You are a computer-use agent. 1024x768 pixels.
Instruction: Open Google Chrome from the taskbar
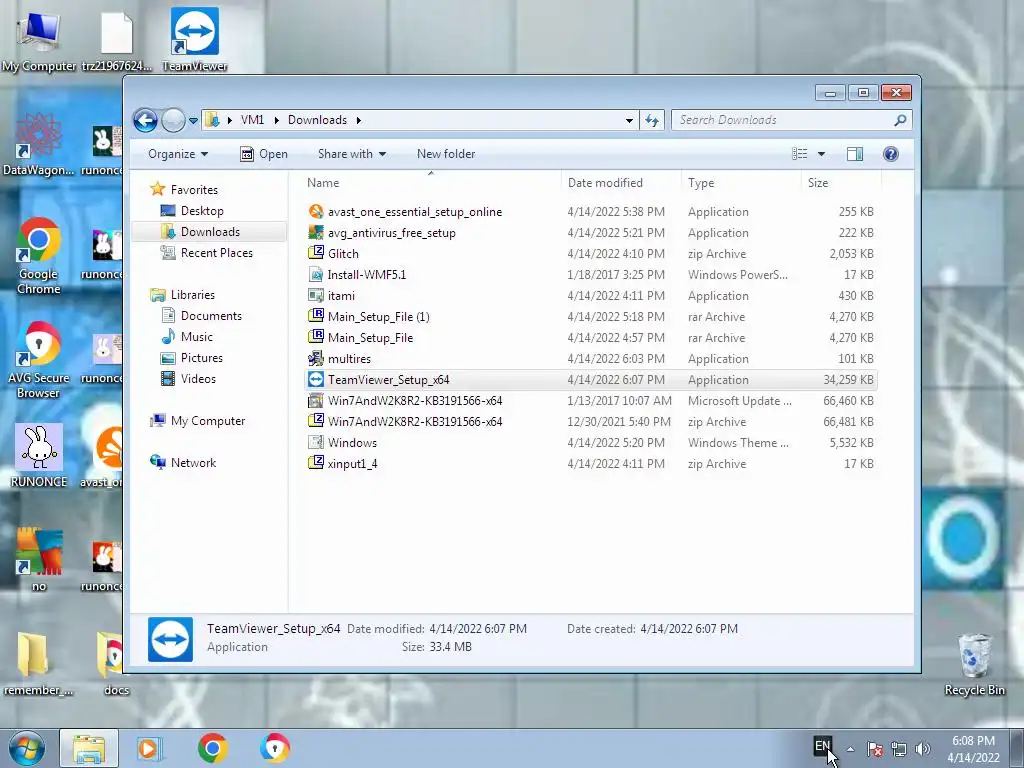pyautogui.click(x=212, y=748)
